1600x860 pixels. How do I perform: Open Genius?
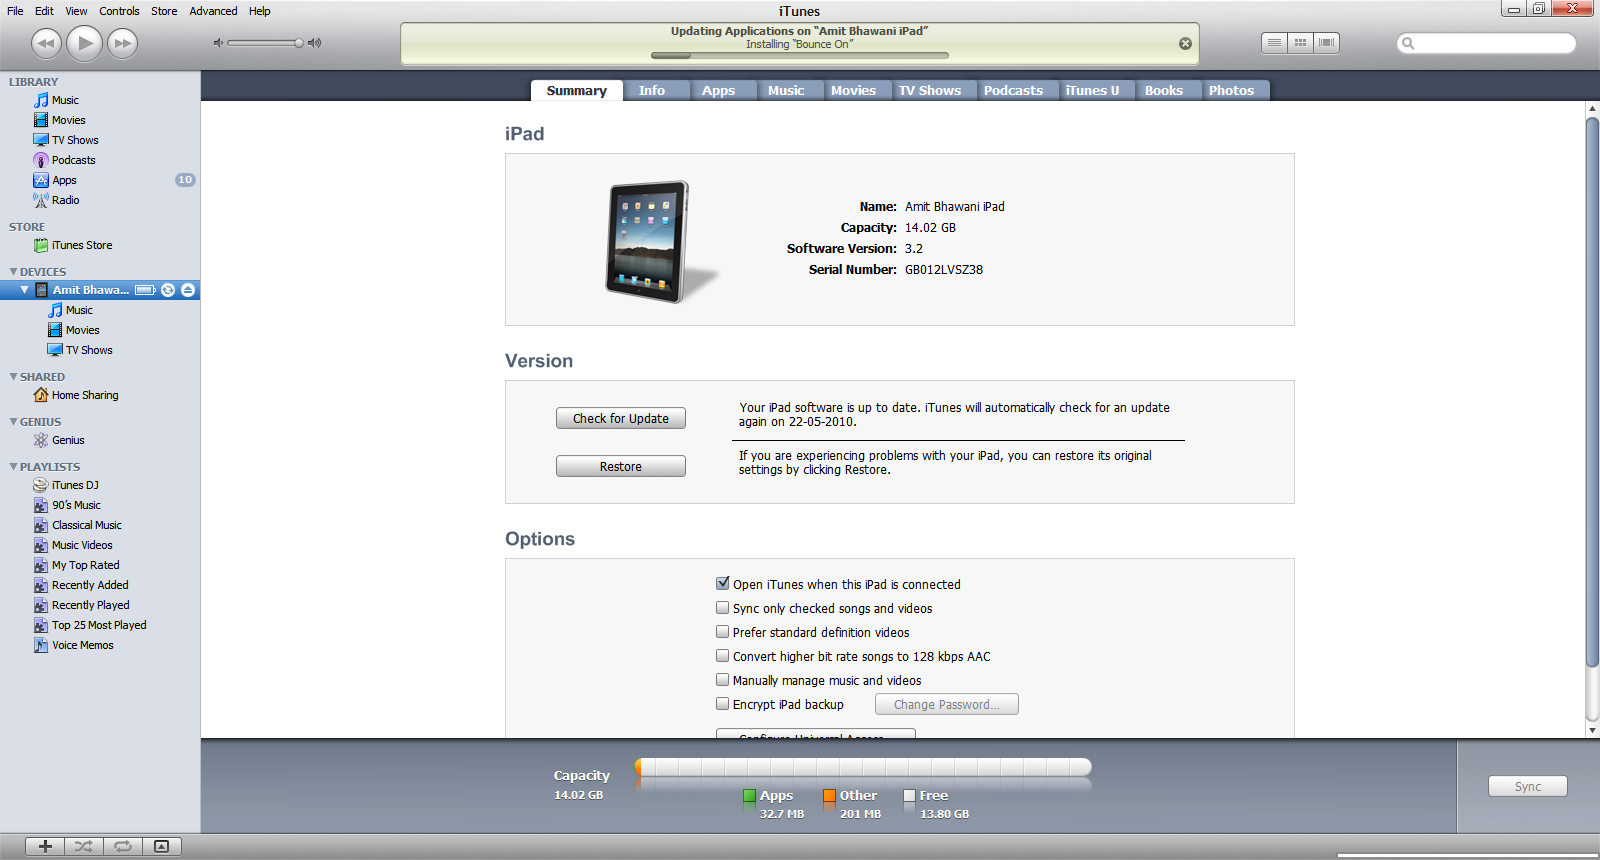tap(68, 440)
